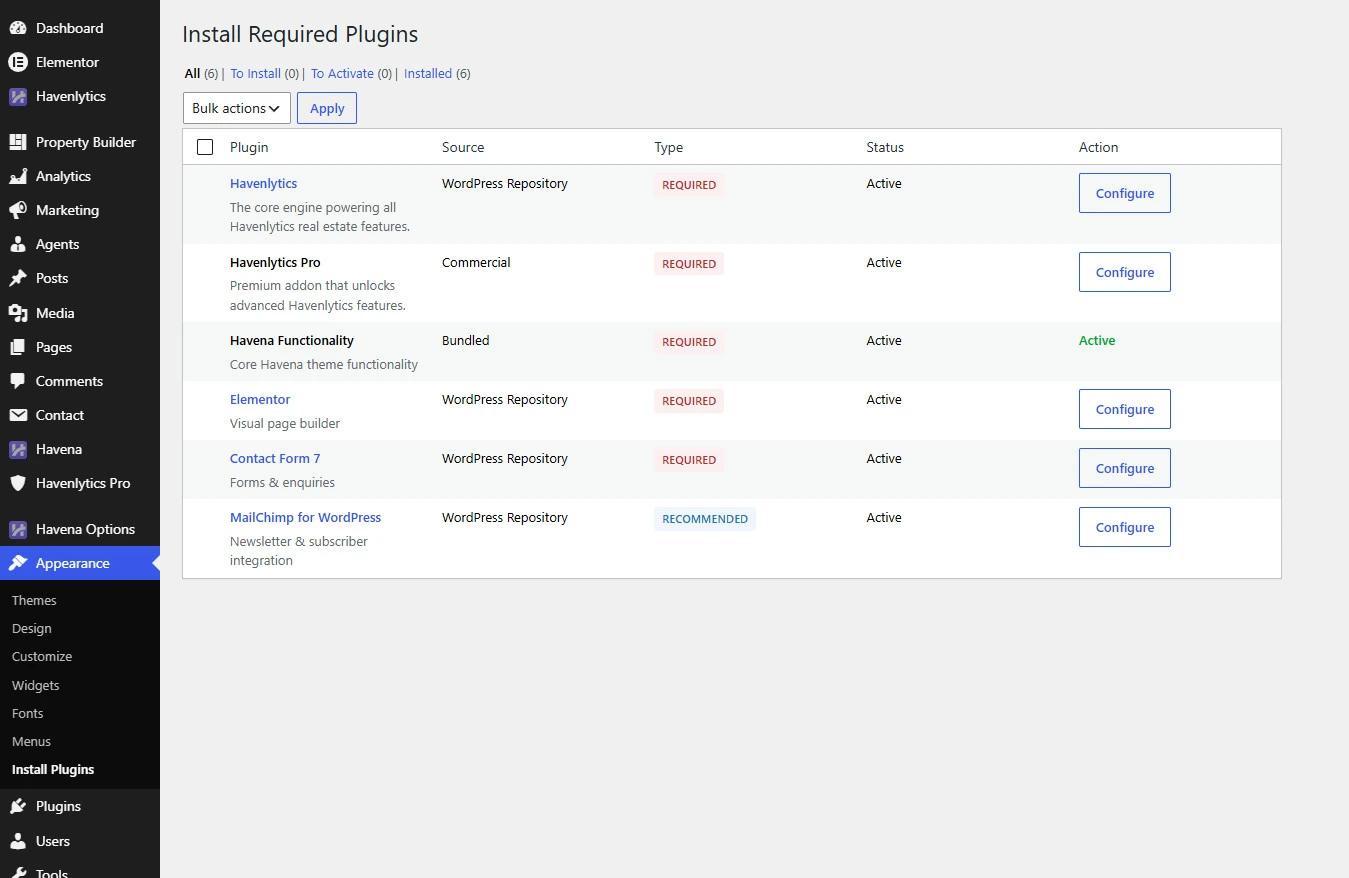Click the Pages icon in sidebar

coord(18,347)
